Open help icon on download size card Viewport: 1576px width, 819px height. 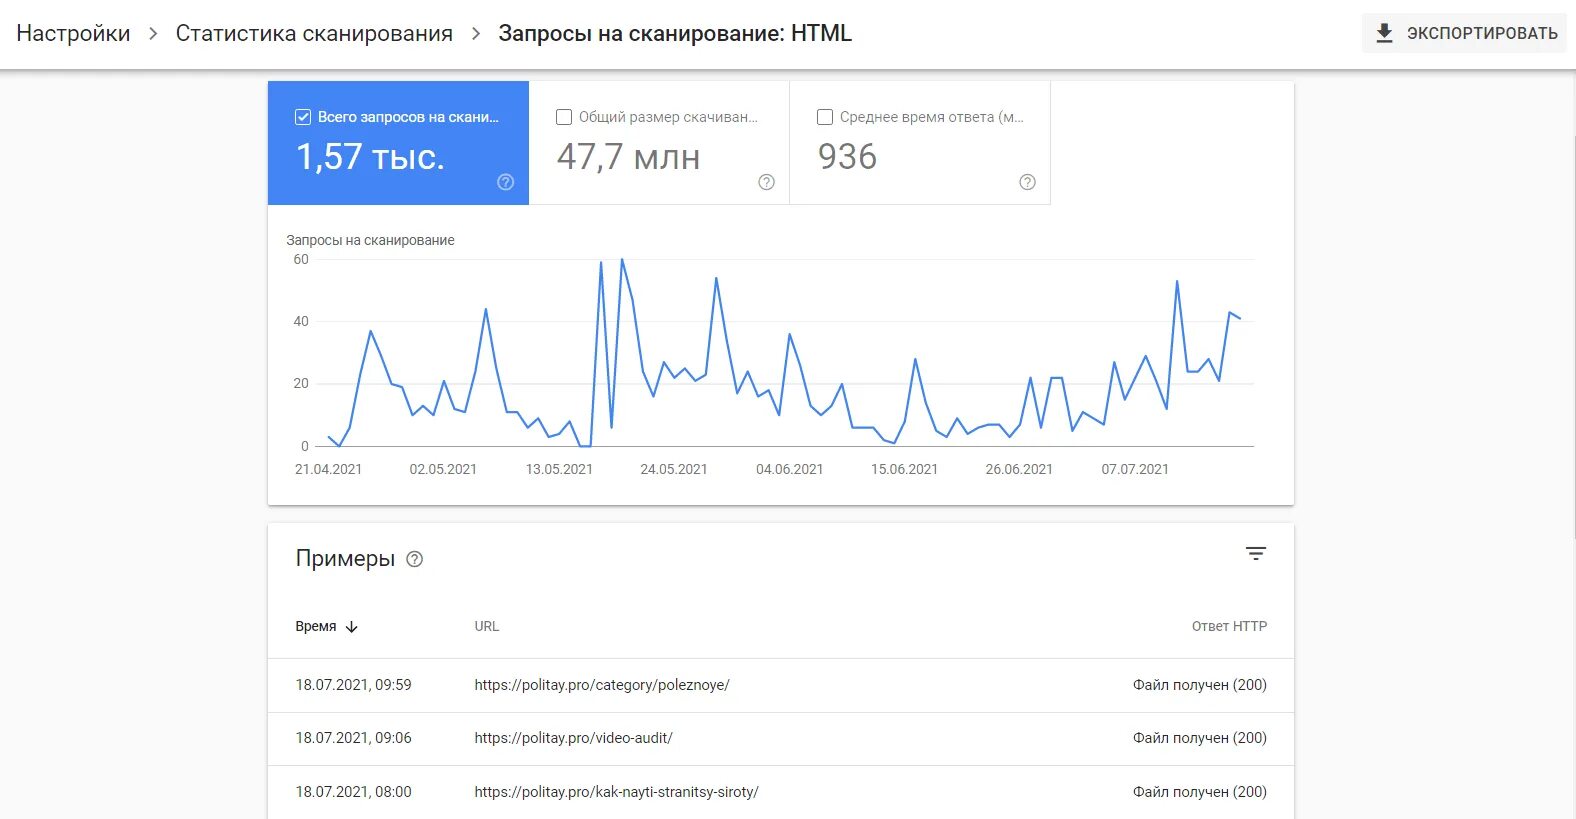coord(767,182)
